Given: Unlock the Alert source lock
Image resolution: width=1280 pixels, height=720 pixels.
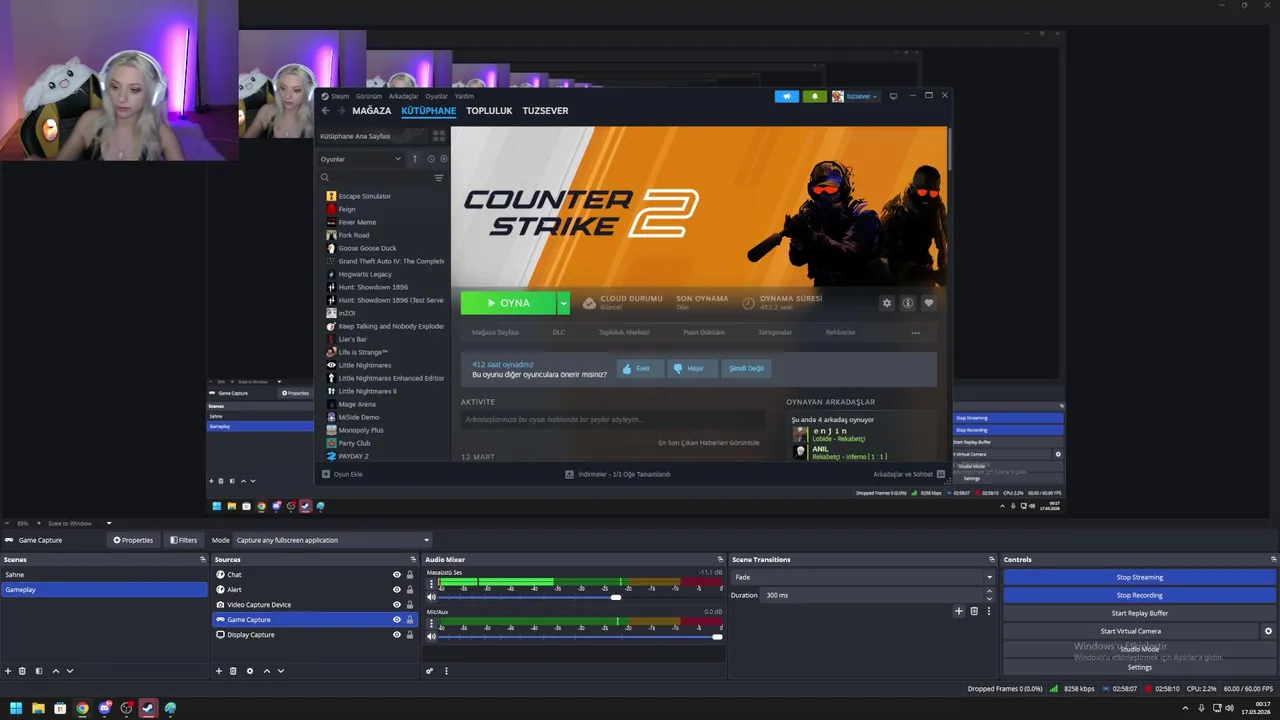Looking at the screenshot, I should pos(410,590).
